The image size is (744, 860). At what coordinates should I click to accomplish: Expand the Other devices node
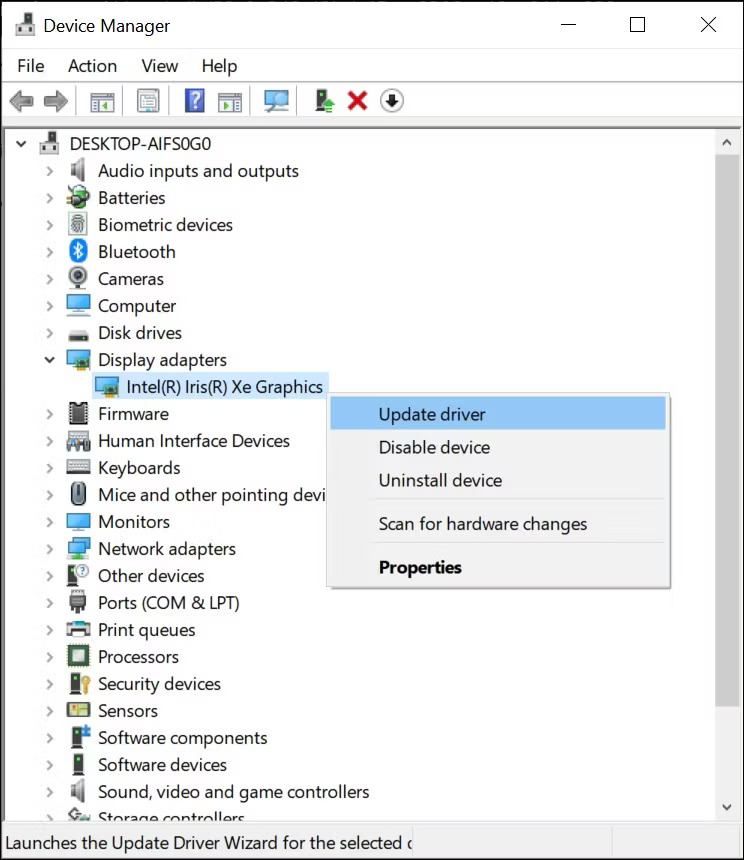(49, 576)
